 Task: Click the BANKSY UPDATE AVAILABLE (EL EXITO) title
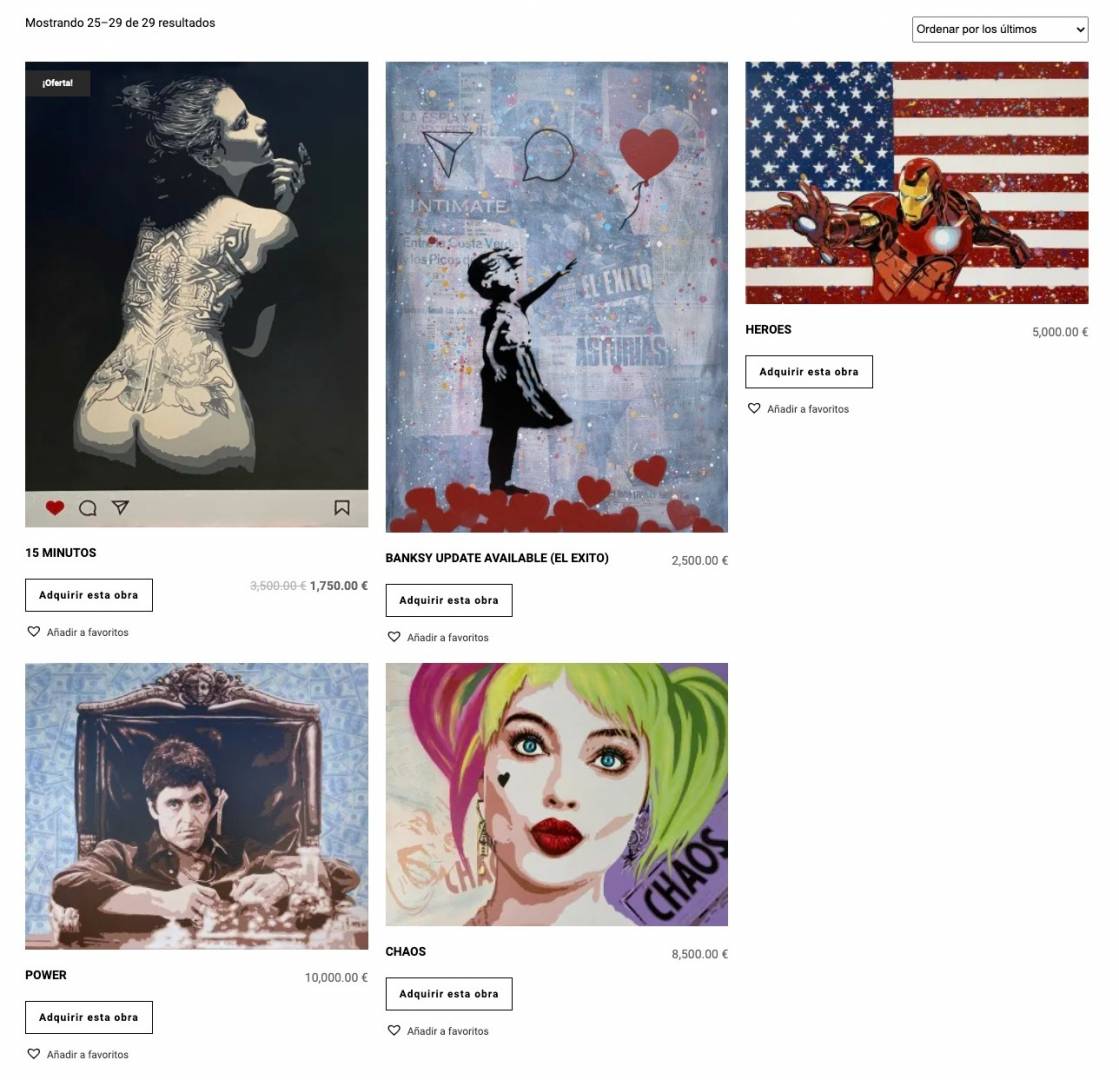coord(497,558)
